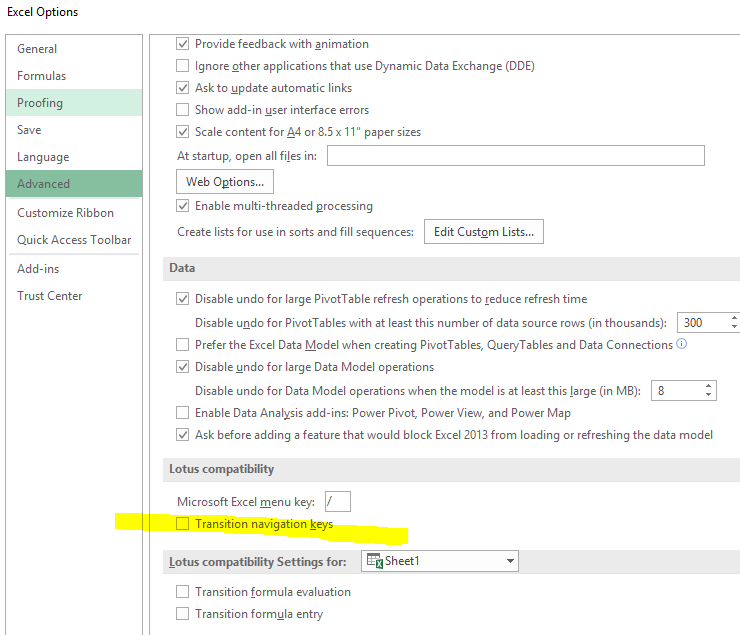This screenshot has height=635, width=740.
Task: Increase Data Model size spinner value
Action: (x=708, y=386)
